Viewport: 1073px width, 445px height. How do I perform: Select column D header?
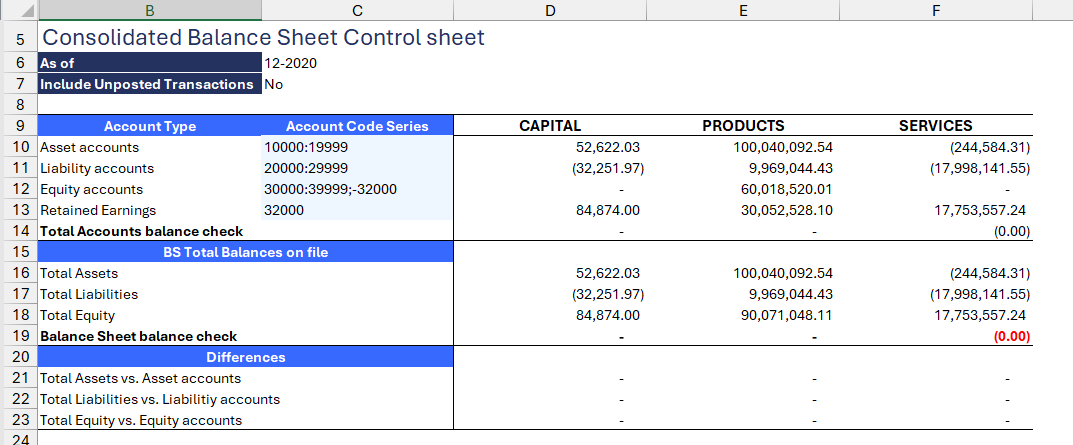click(x=550, y=10)
